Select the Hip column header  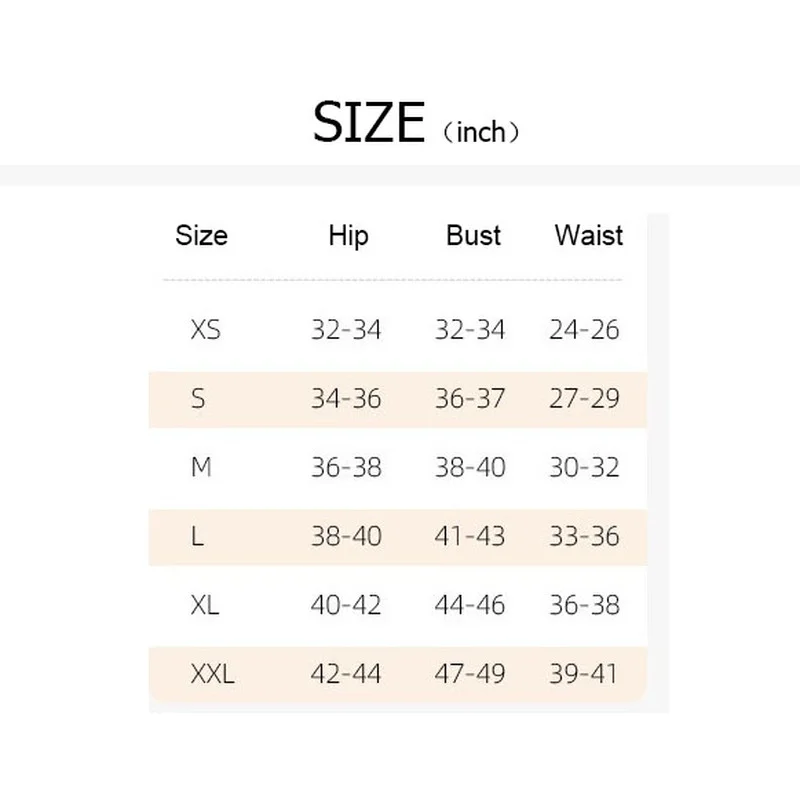coord(348,236)
